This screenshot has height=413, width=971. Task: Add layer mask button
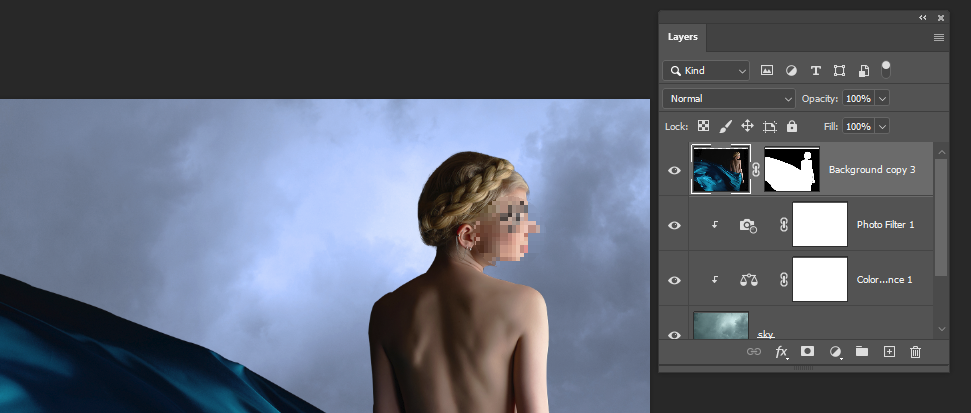click(808, 351)
